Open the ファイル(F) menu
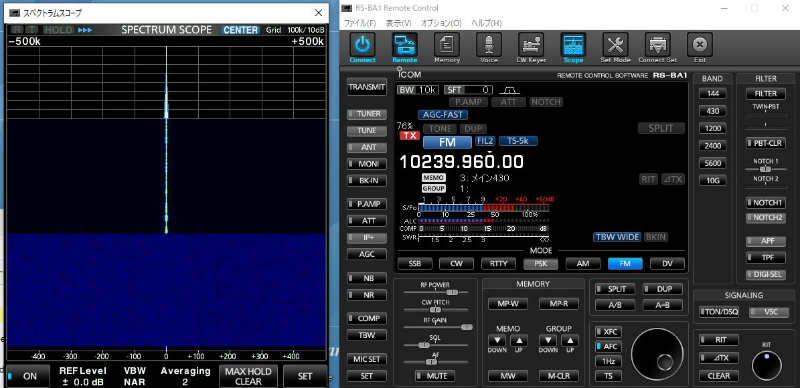This screenshot has height=388, width=800. pyautogui.click(x=360, y=23)
